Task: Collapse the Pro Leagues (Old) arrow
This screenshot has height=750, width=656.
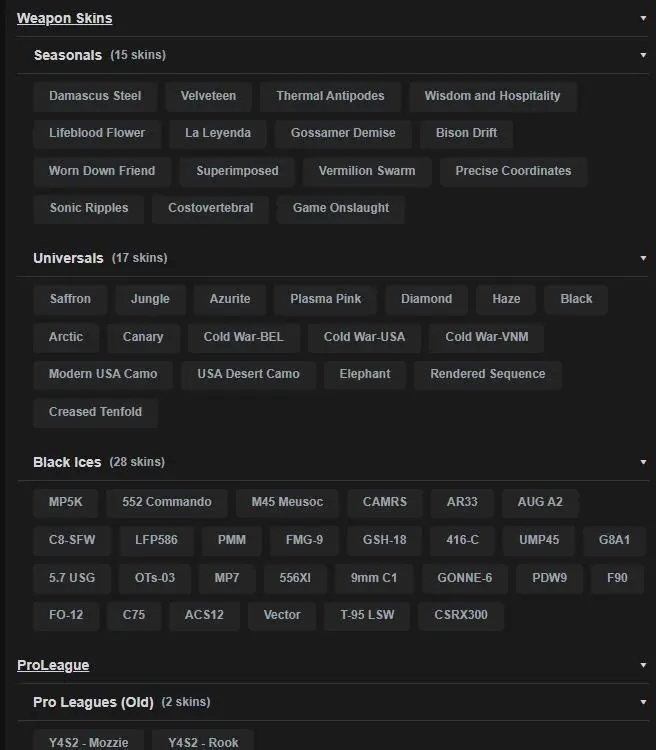Action: click(x=643, y=702)
